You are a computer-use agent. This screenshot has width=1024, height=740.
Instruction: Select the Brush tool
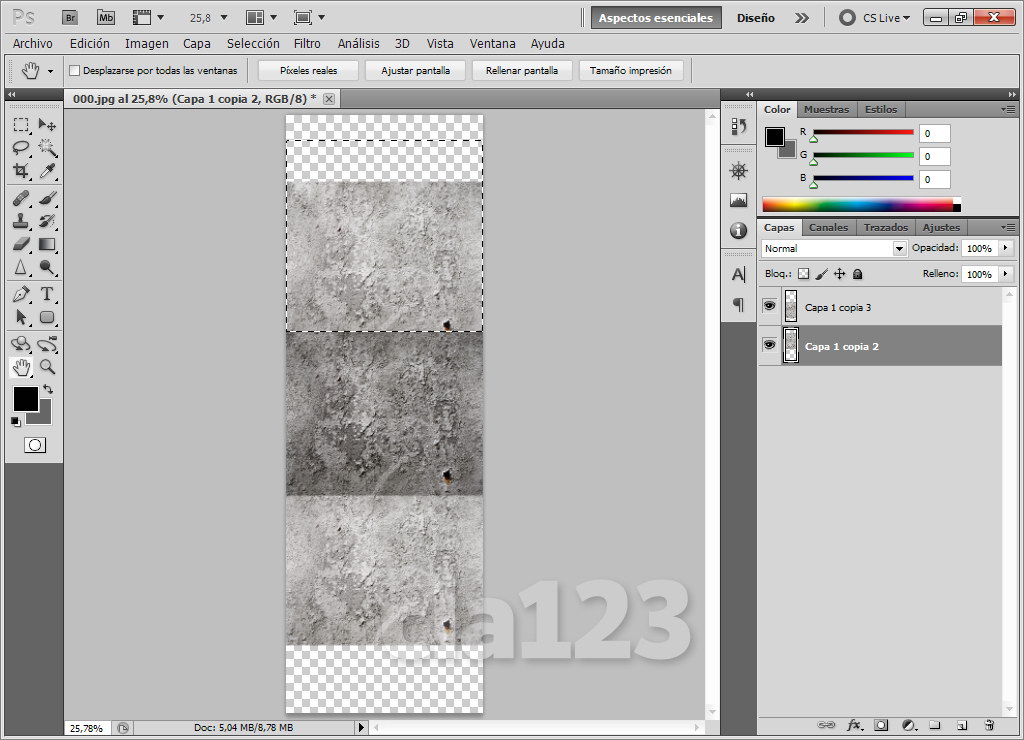pyautogui.click(x=47, y=198)
